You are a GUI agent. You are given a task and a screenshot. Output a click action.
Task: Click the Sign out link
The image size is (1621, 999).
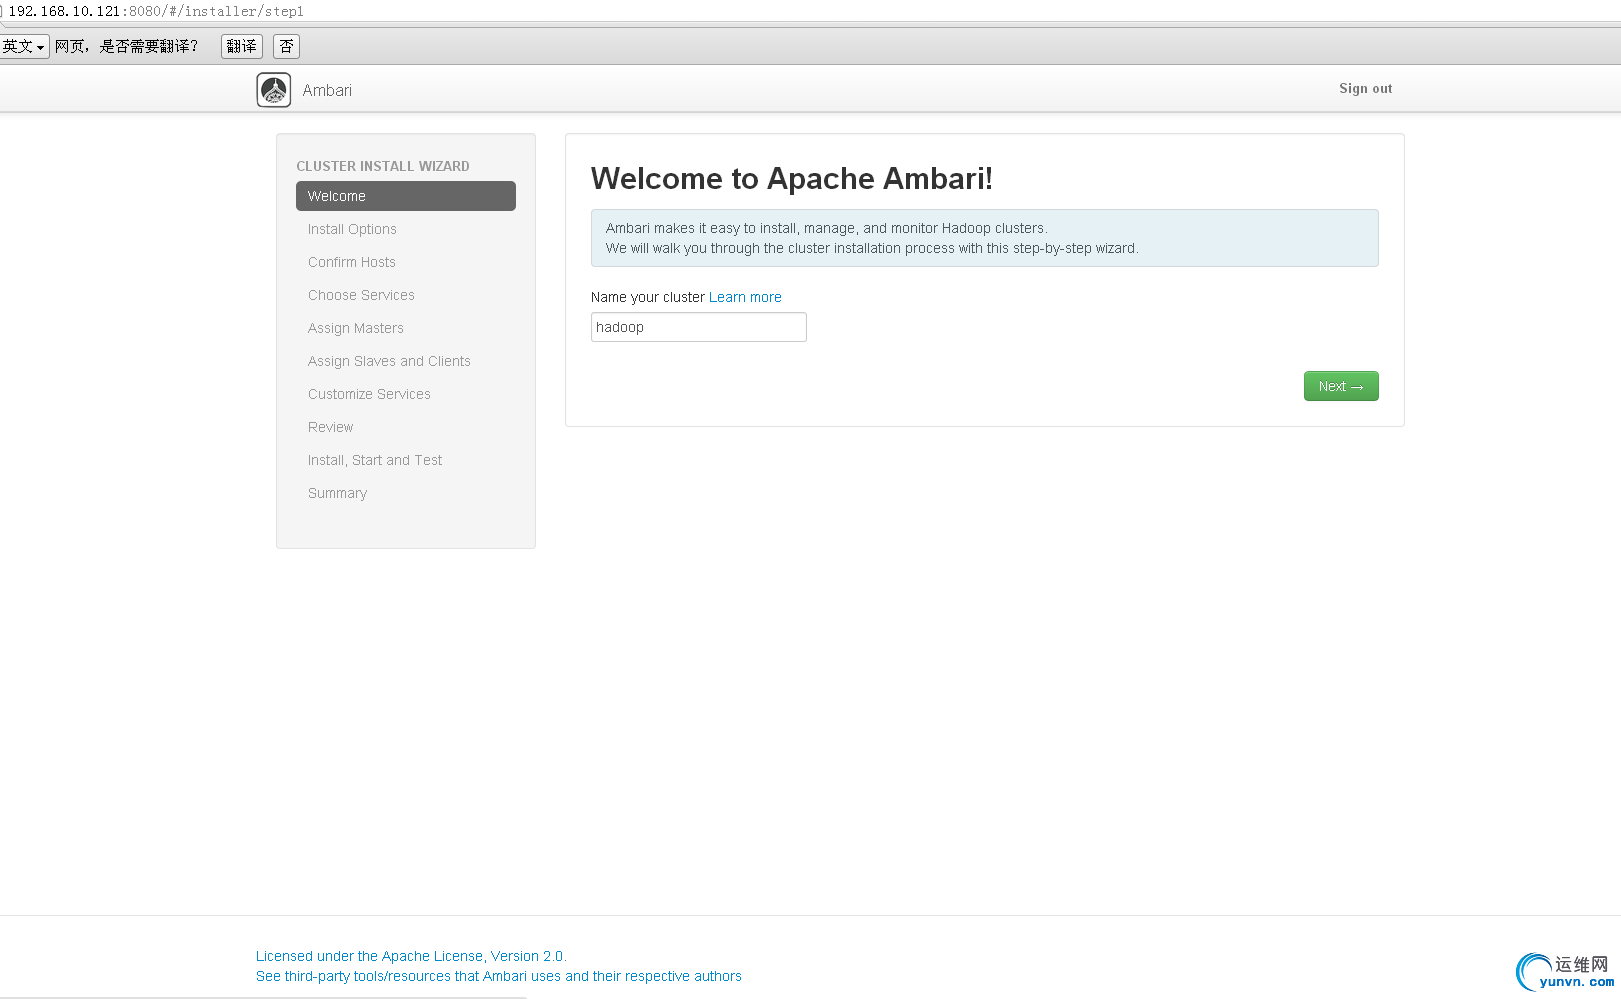coord(1365,89)
